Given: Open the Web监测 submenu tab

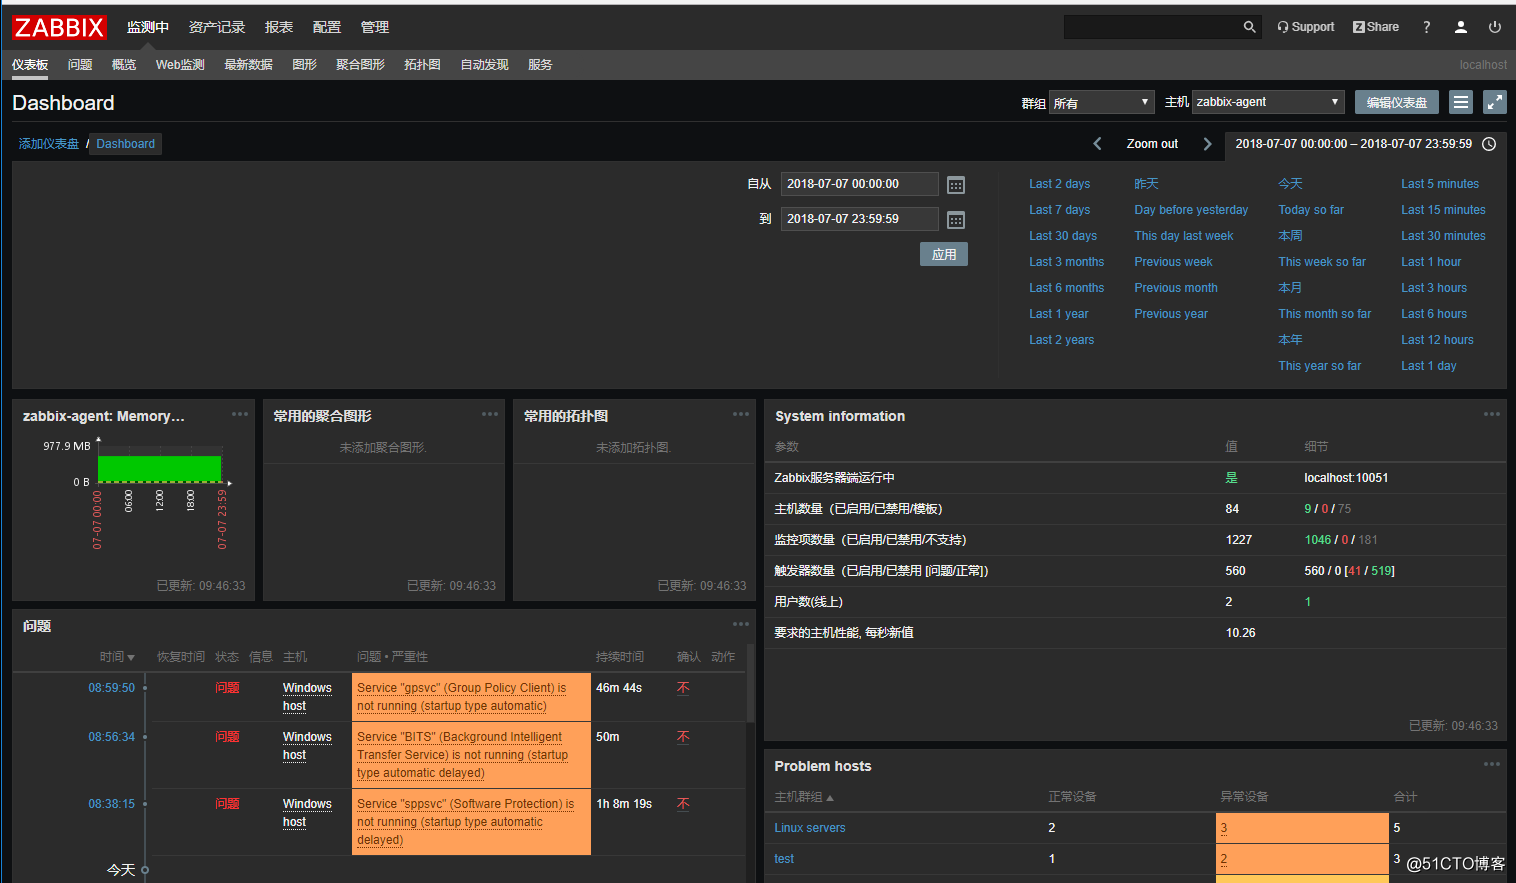Looking at the screenshot, I should click(180, 65).
